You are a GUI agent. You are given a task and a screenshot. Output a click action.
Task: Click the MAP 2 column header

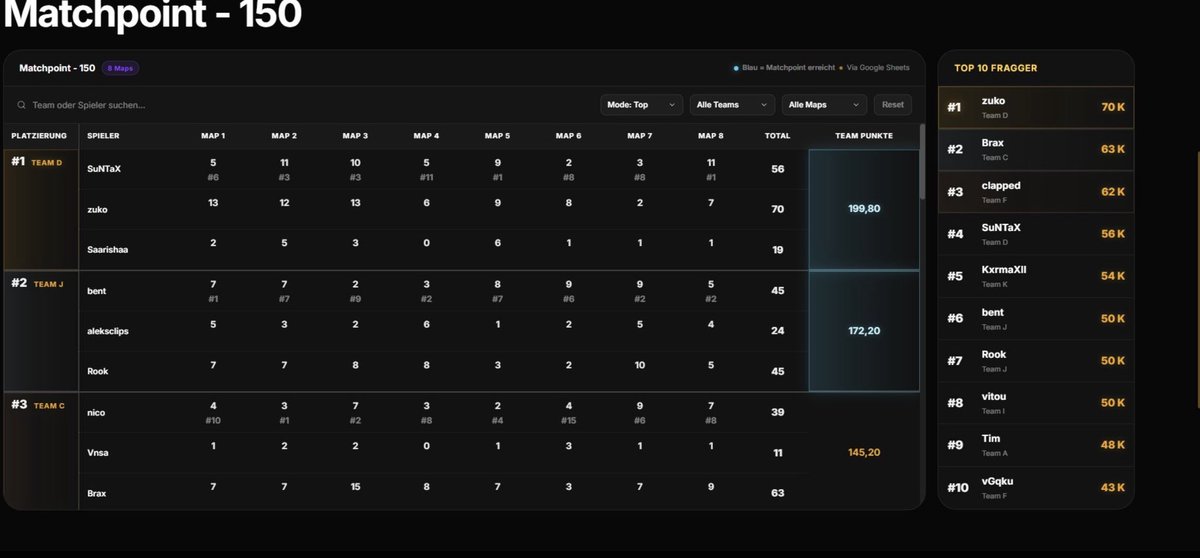284,136
